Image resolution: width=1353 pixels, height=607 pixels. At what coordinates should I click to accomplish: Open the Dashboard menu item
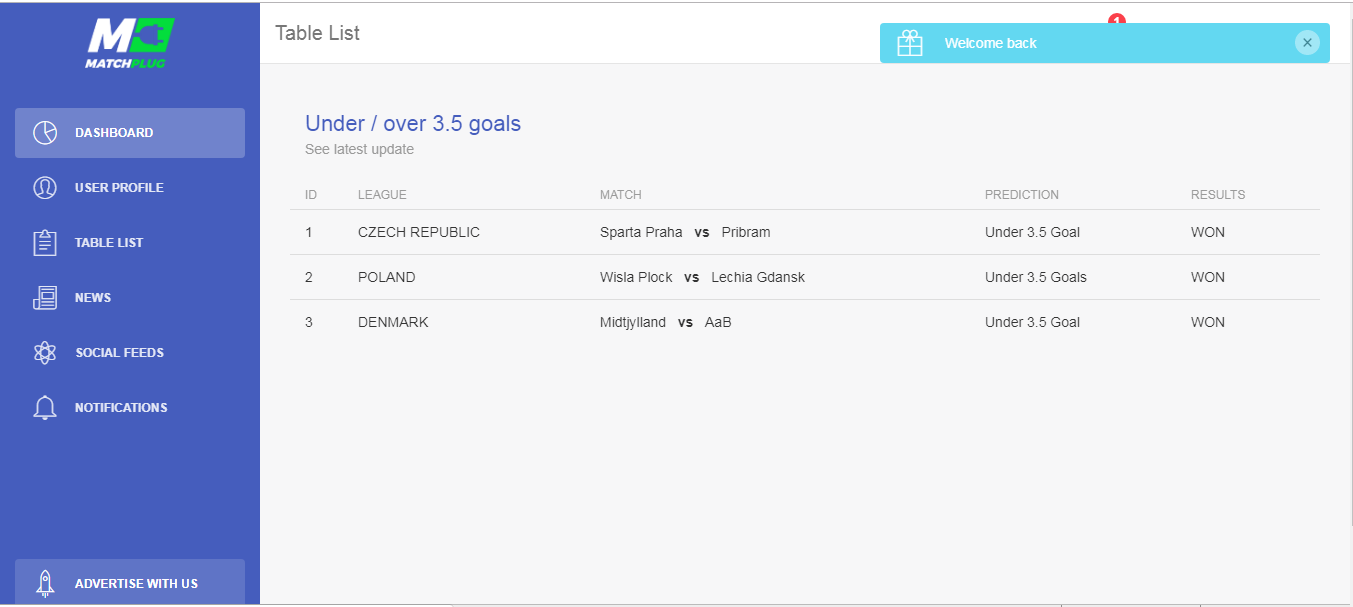[x=130, y=133]
